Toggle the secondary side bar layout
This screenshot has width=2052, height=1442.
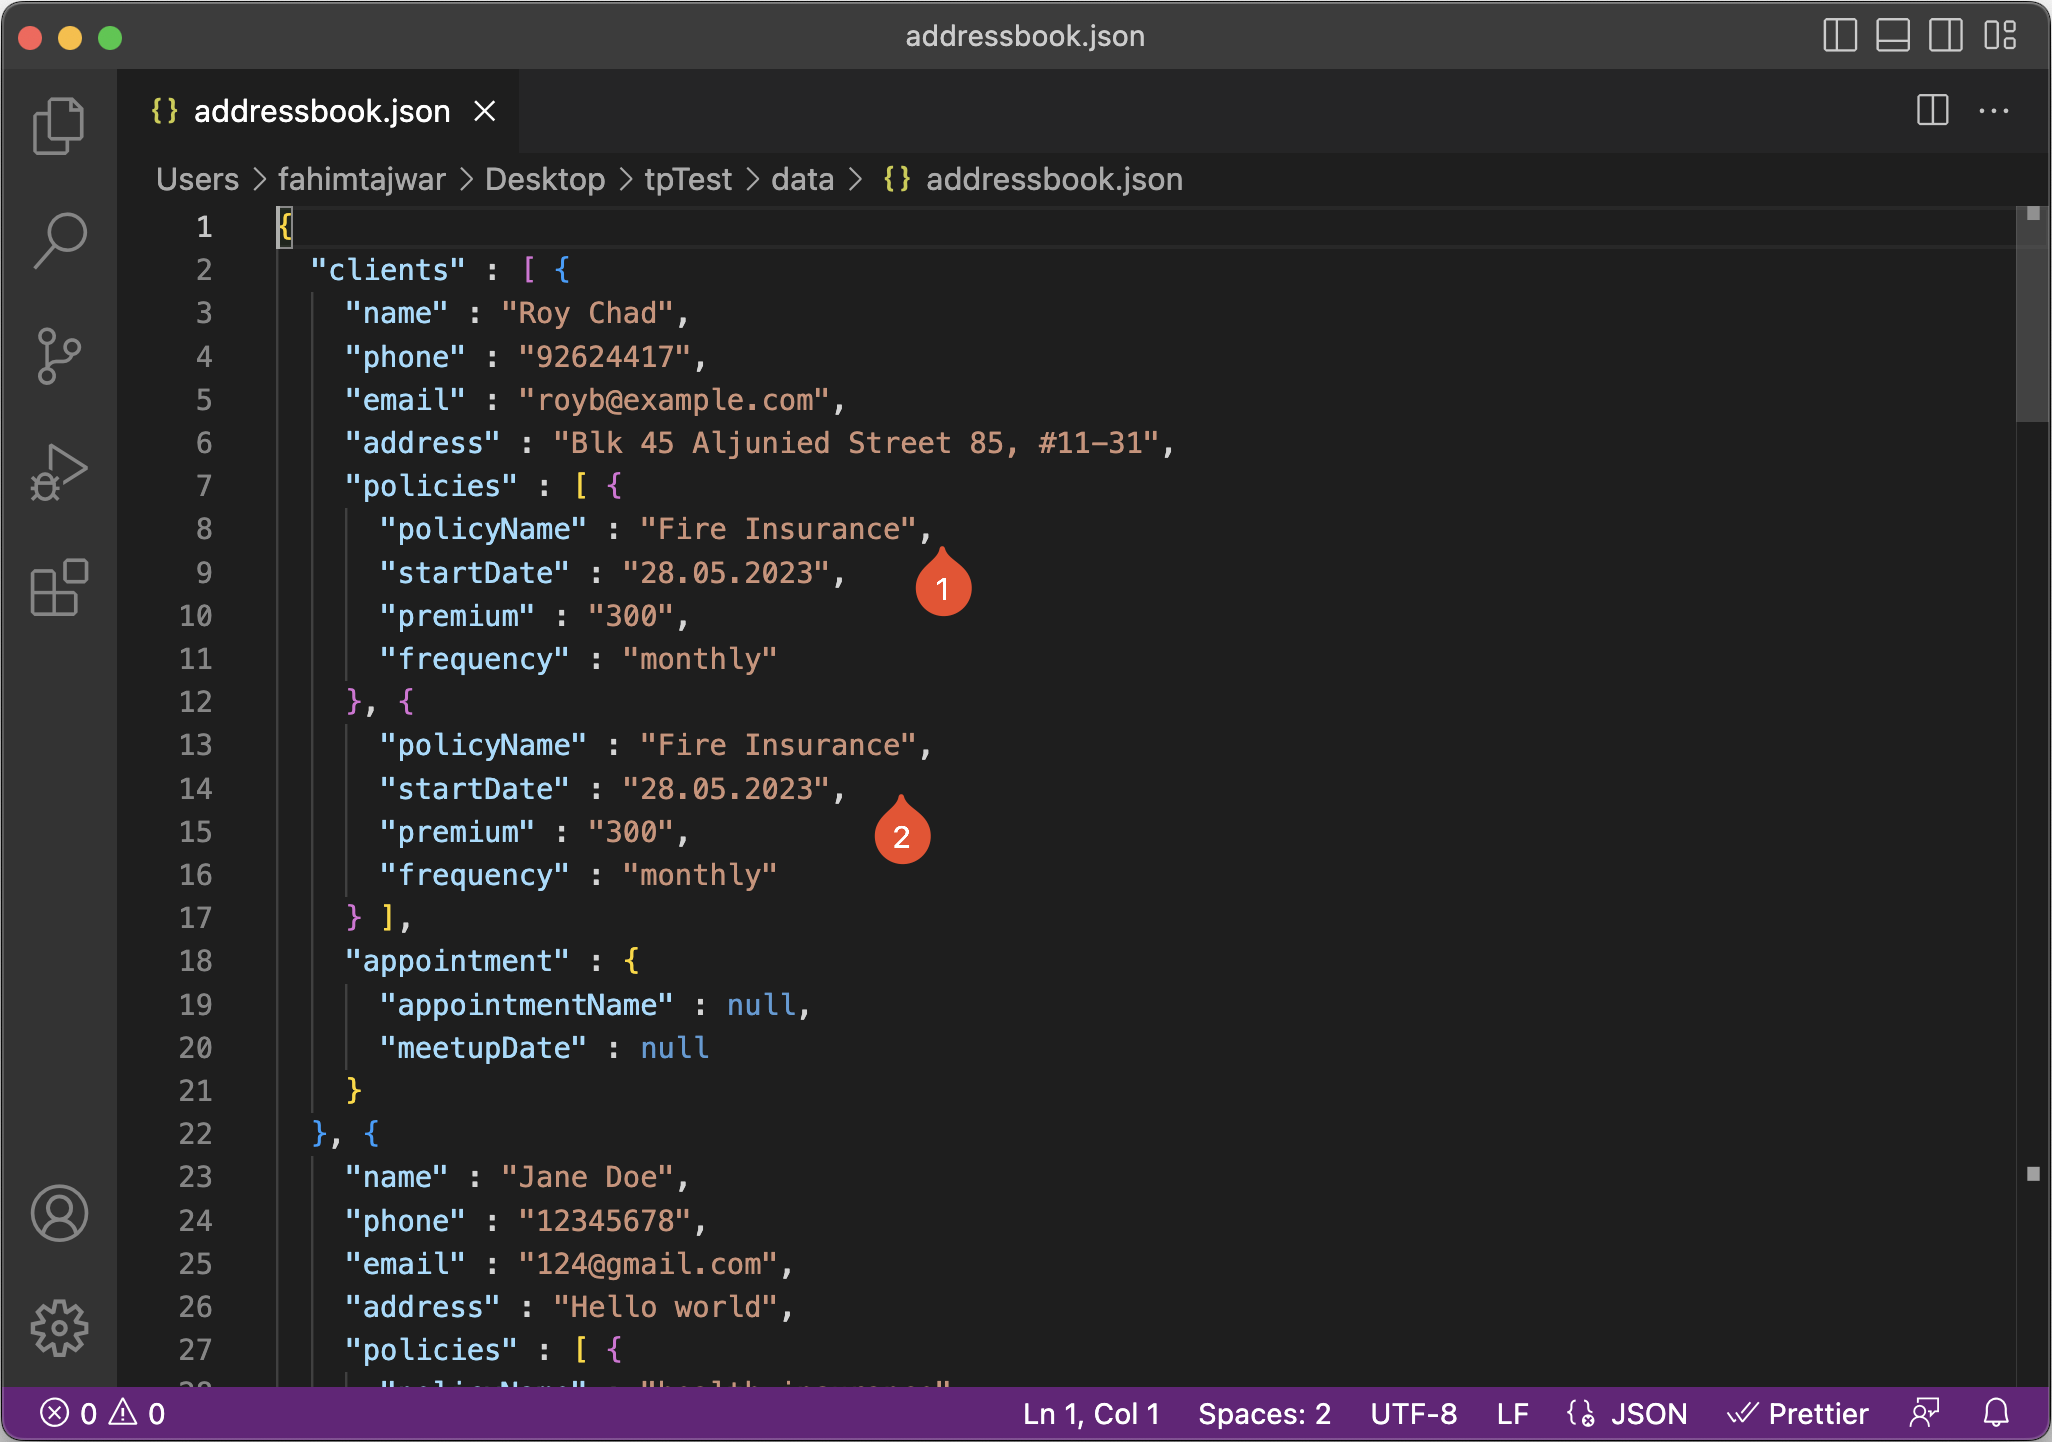[1946, 36]
